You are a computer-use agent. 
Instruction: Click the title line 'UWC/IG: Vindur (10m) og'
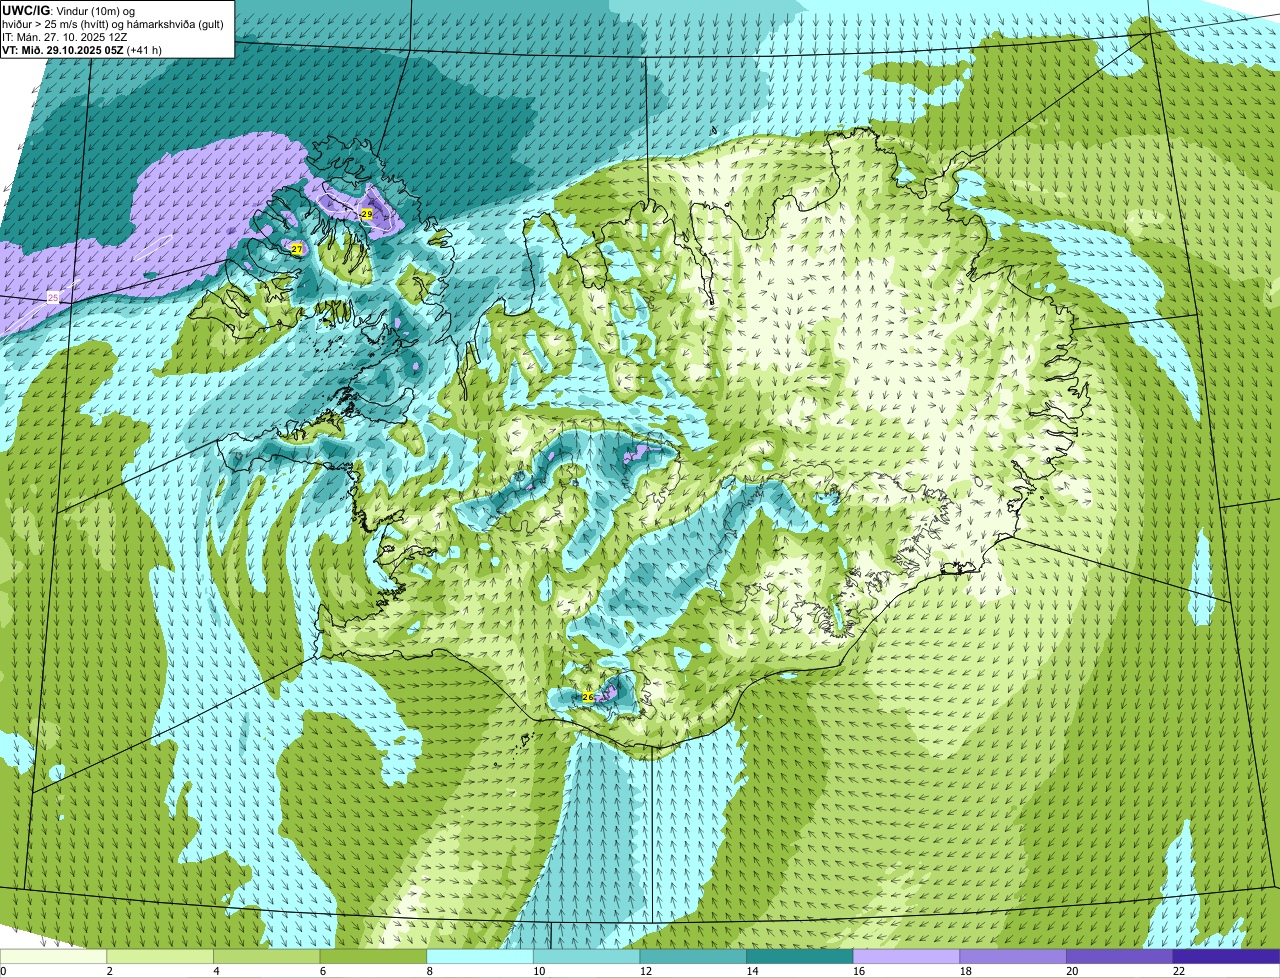(68, 11)
